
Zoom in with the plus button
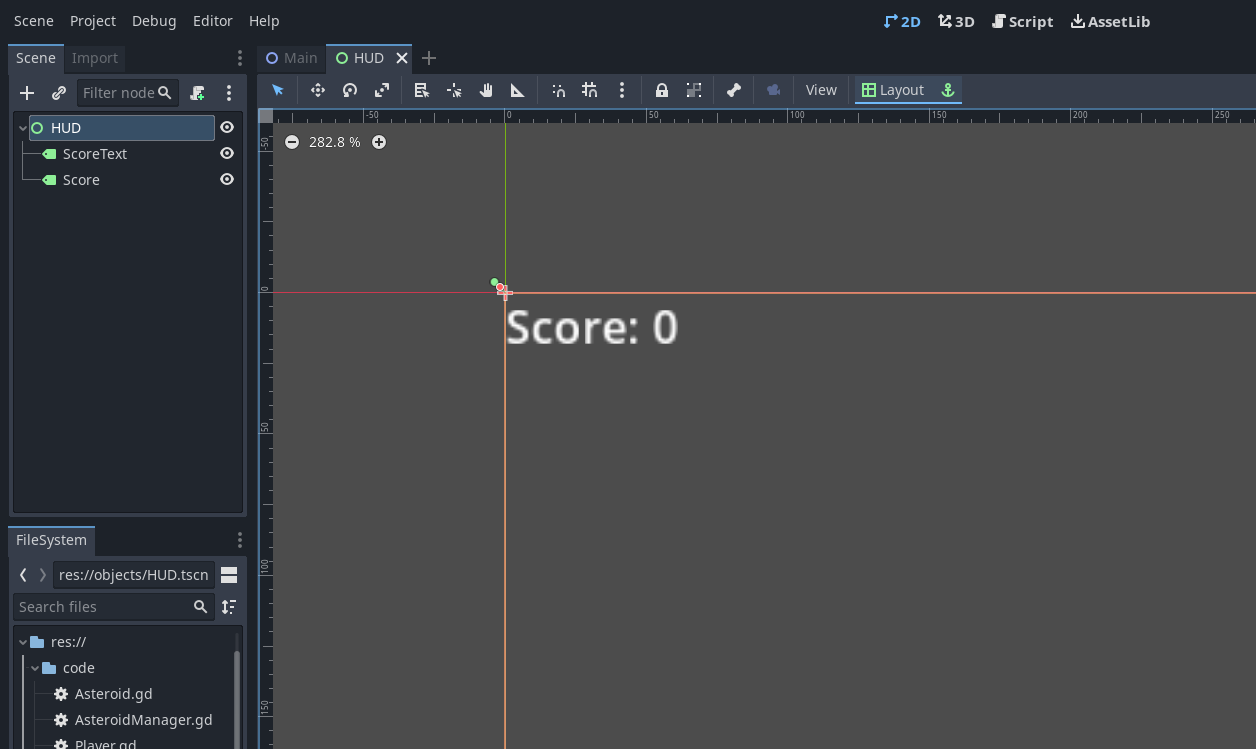[x=379, y=142]
